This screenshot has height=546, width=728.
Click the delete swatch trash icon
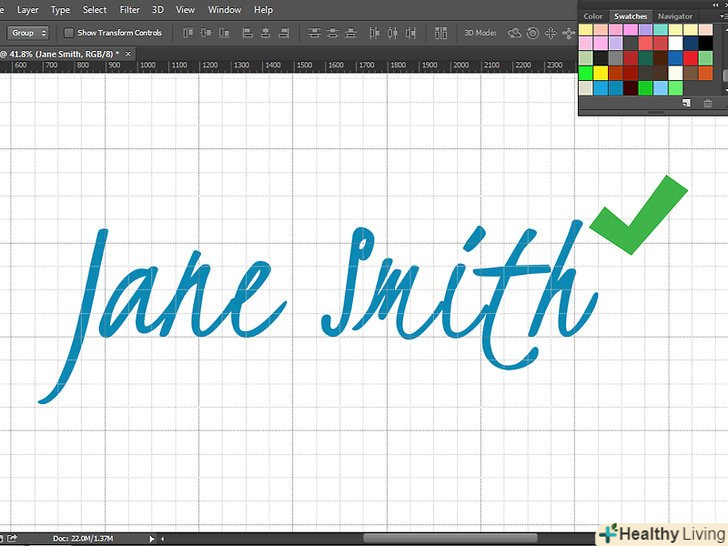(708, 103)
